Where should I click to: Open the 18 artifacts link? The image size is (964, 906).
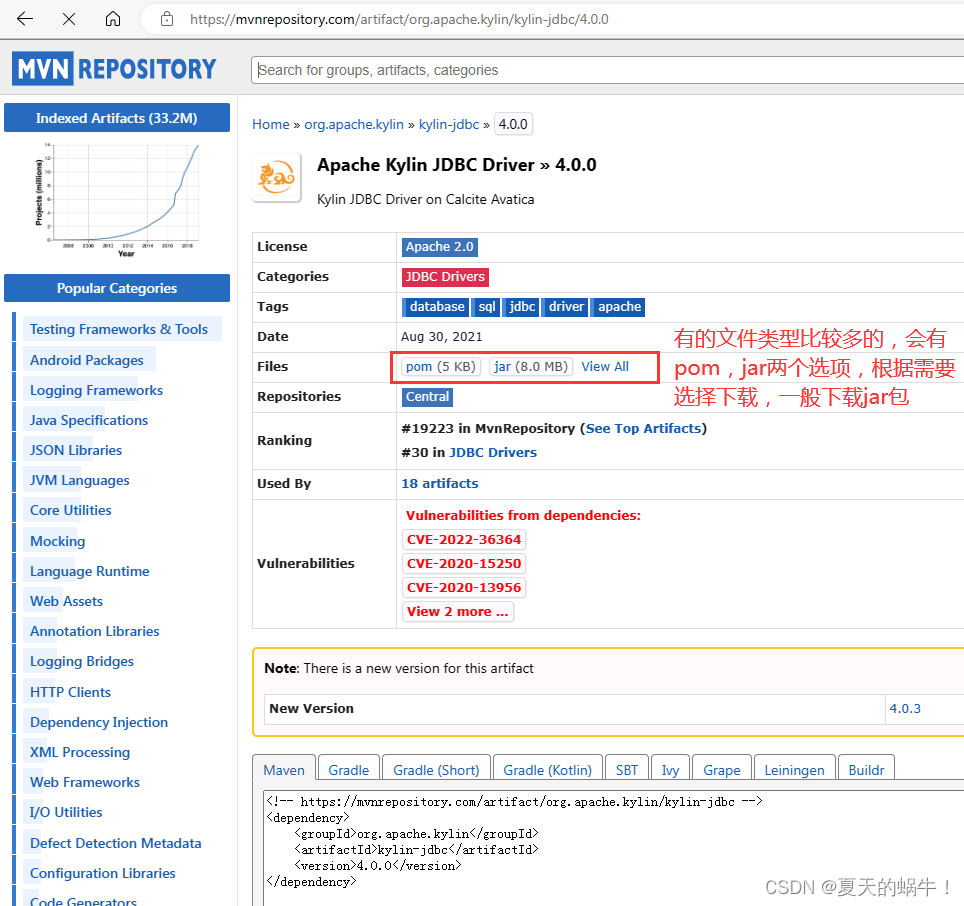click(440, 484)
